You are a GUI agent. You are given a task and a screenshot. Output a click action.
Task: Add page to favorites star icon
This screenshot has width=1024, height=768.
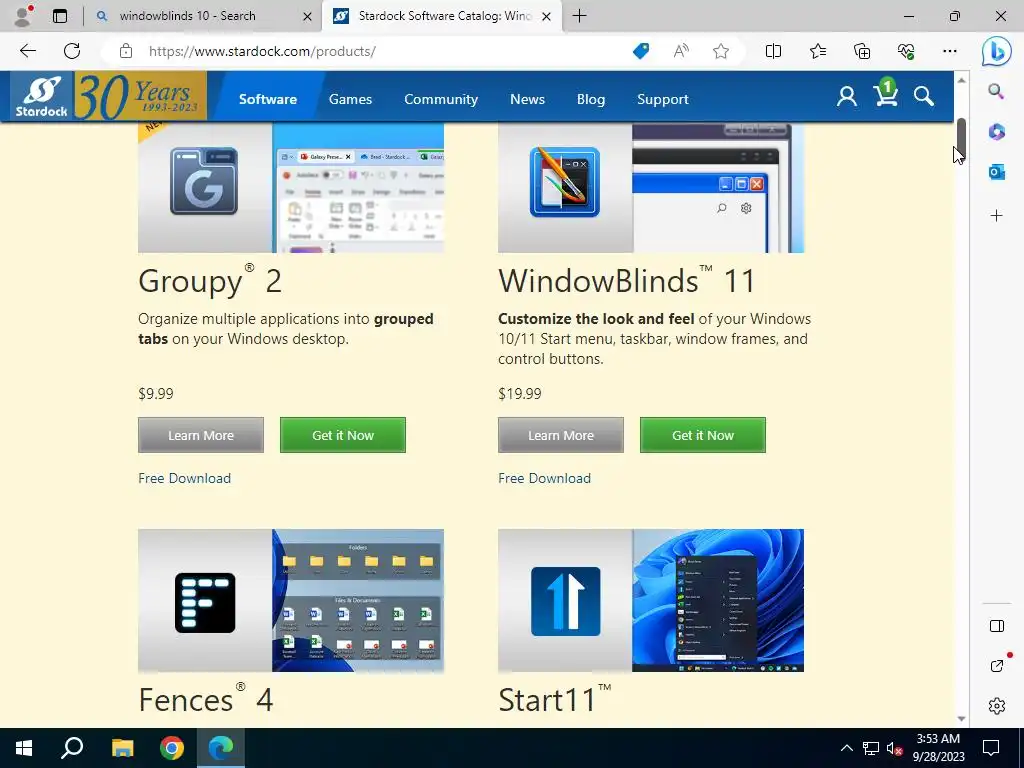[721, 51]
